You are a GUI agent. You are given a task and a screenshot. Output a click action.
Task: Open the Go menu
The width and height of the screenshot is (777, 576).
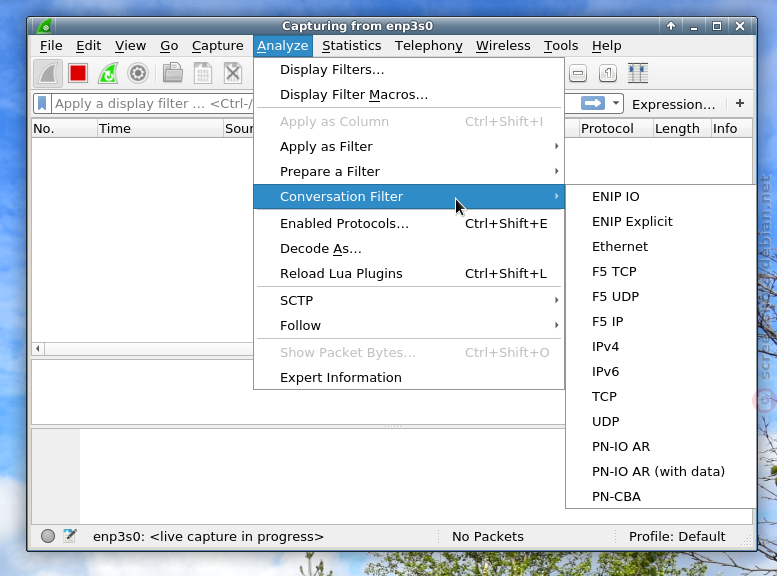tap(169, 46)
